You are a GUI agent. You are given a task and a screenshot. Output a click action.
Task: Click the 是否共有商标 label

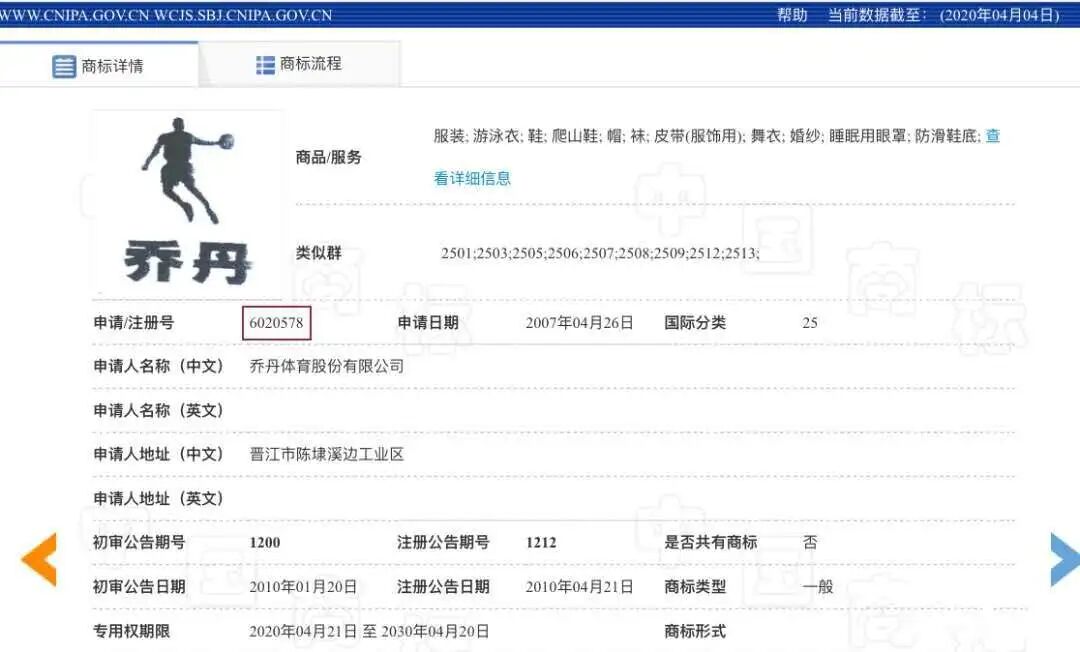pyautogui.click(x=710, y=543)
